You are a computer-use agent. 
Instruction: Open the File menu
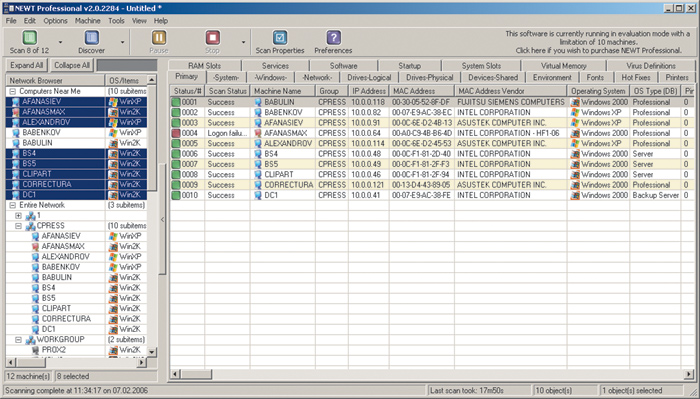coord(11,21)
